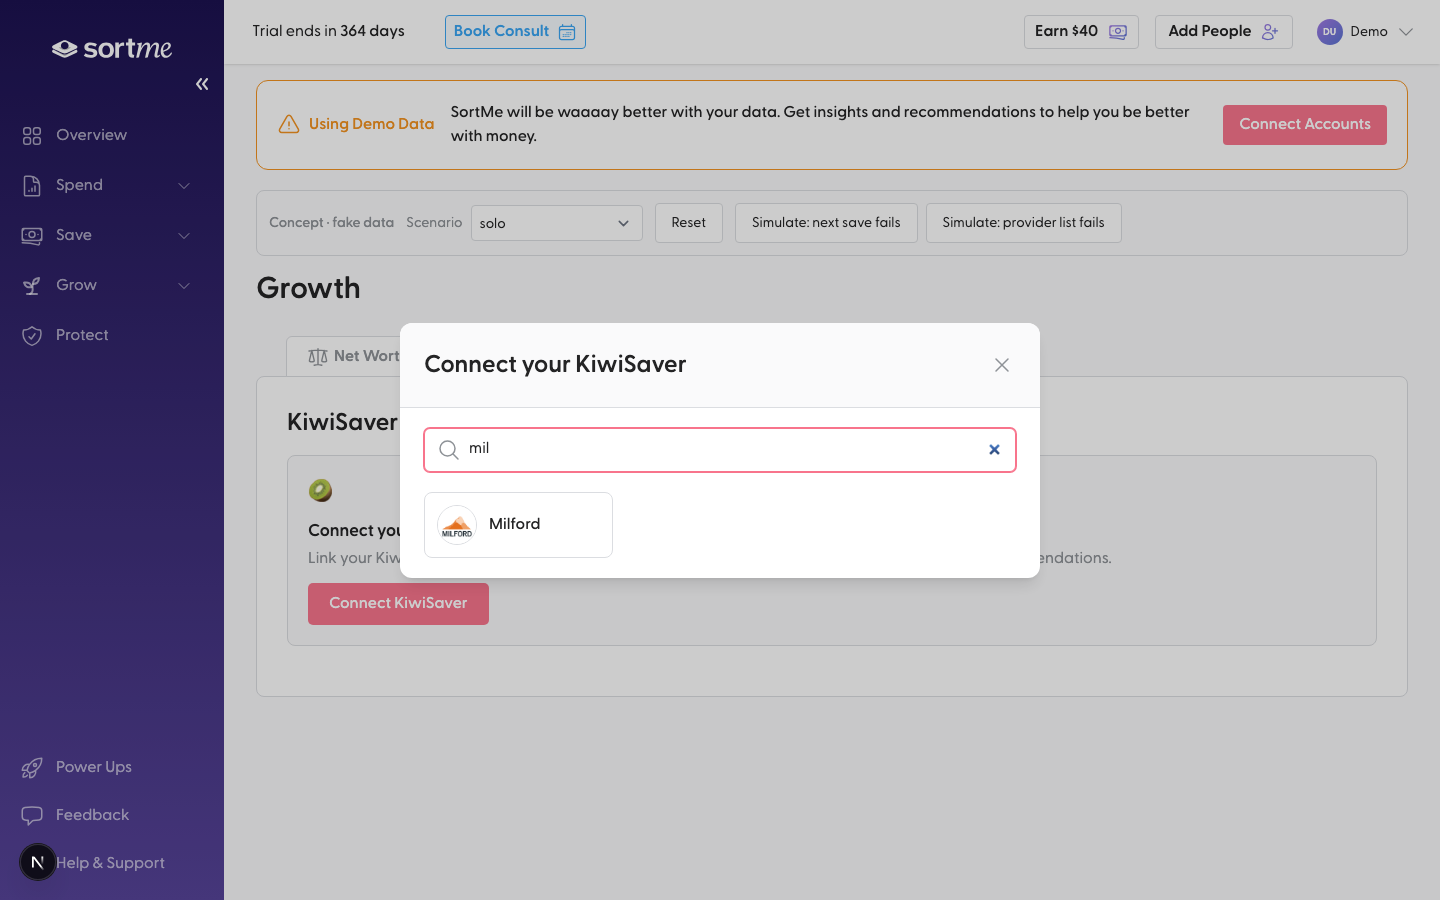
Task: Click the Connect KiwiSaver button
Action: (398, 604)
